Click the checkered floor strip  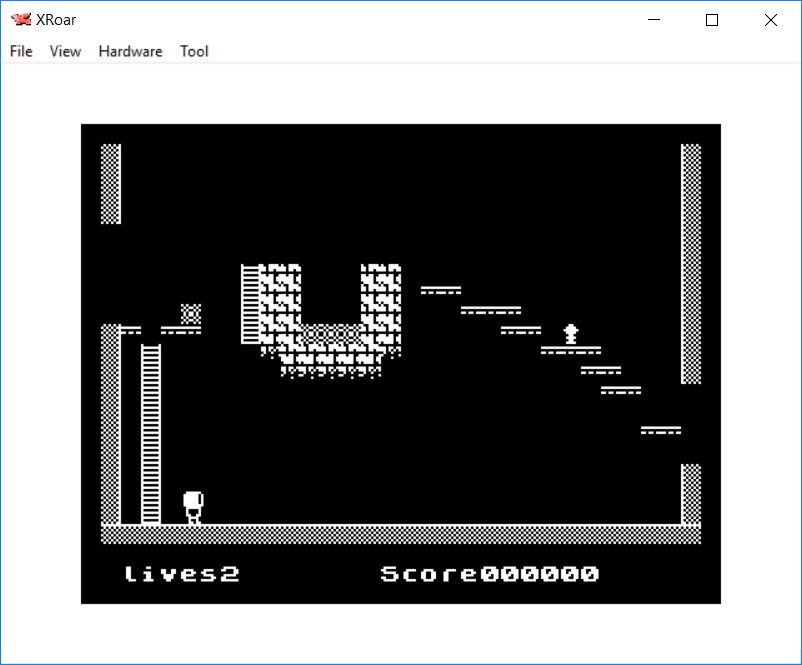coord(400,535)
